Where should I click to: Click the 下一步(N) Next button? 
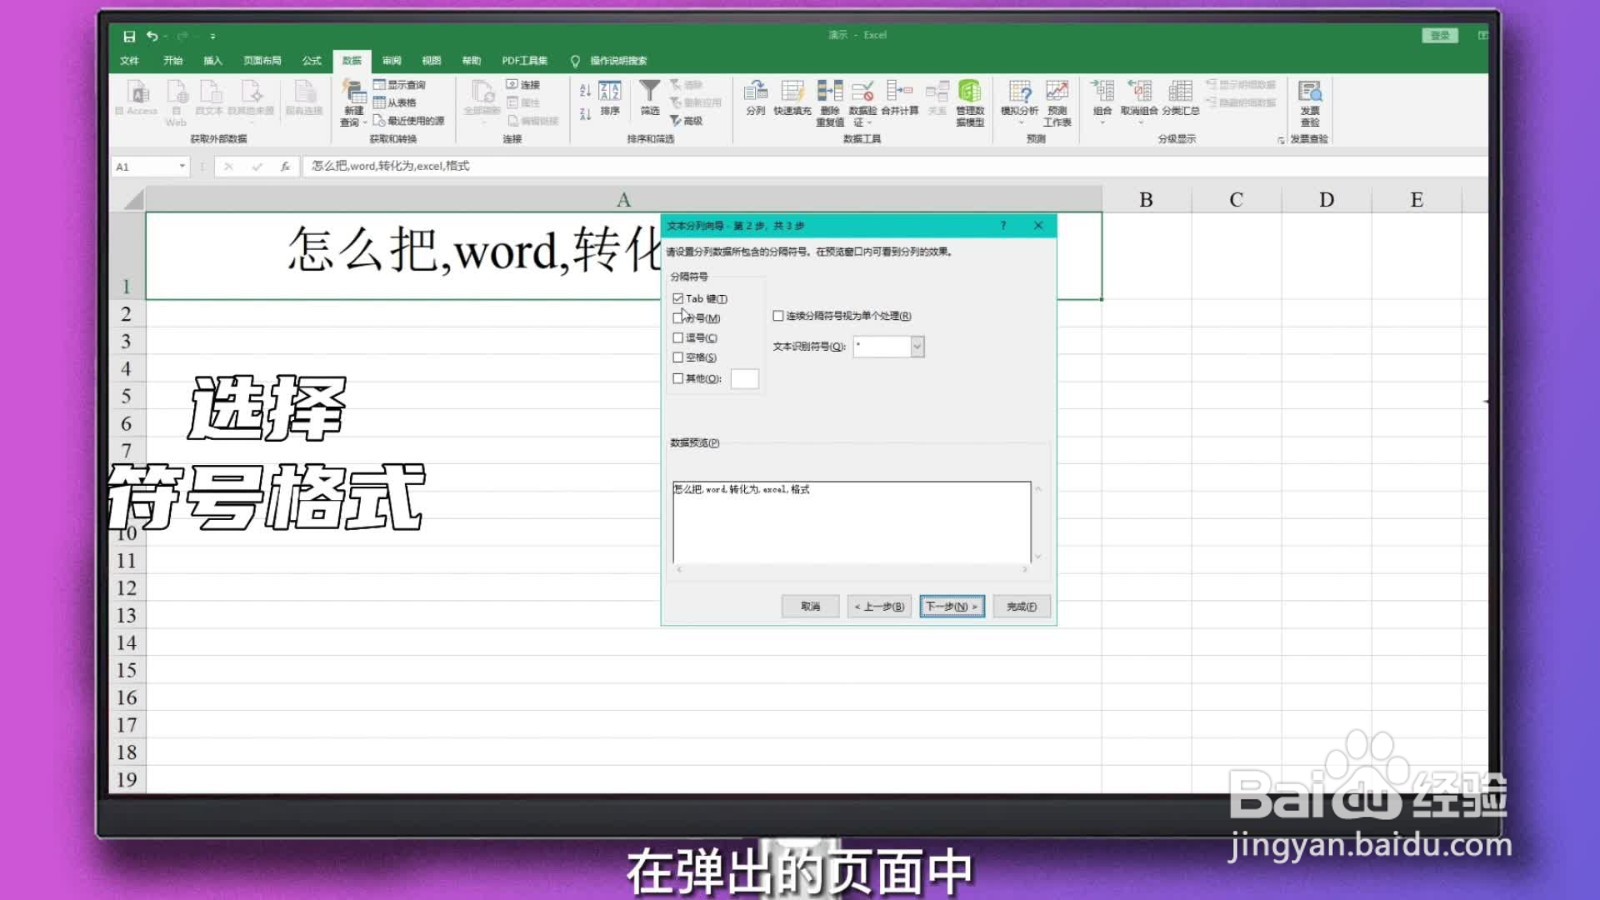[x=952, y=607]
